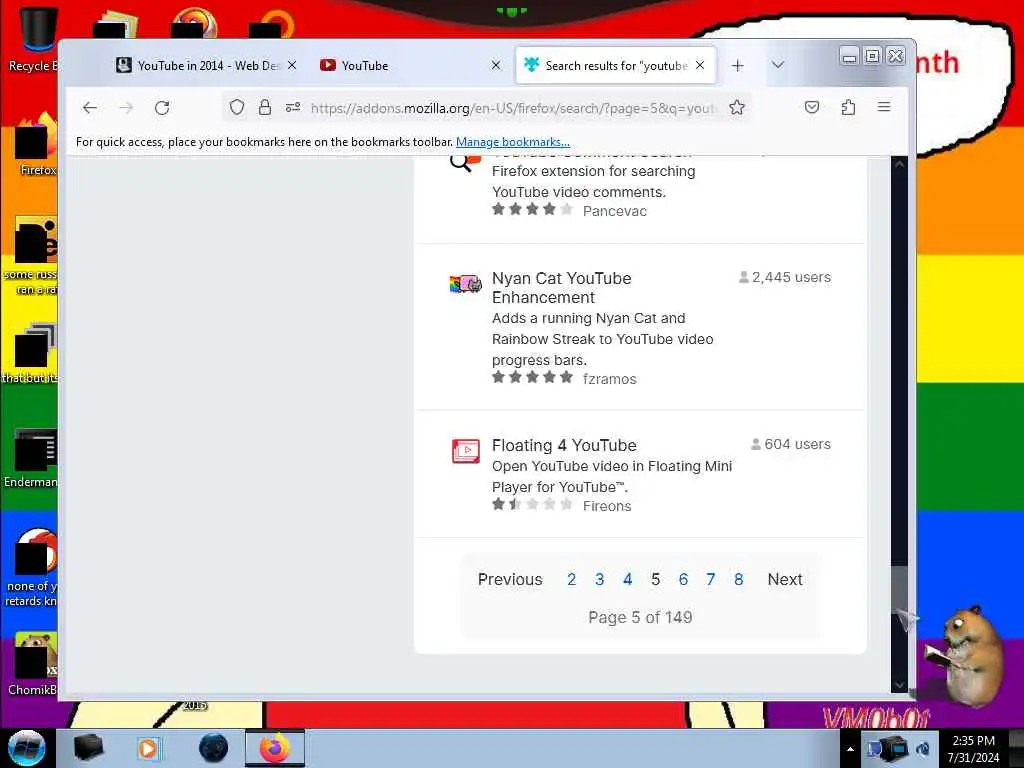Select the Search results for youtube tab

[x=616, y=65]
